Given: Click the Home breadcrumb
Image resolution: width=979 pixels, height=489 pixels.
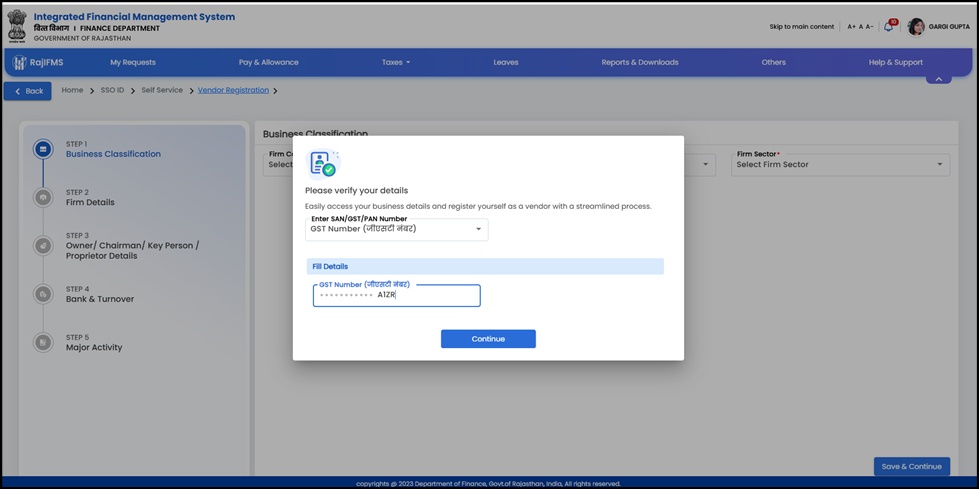Looking at the screenshot, I should (x=72, y=91).
